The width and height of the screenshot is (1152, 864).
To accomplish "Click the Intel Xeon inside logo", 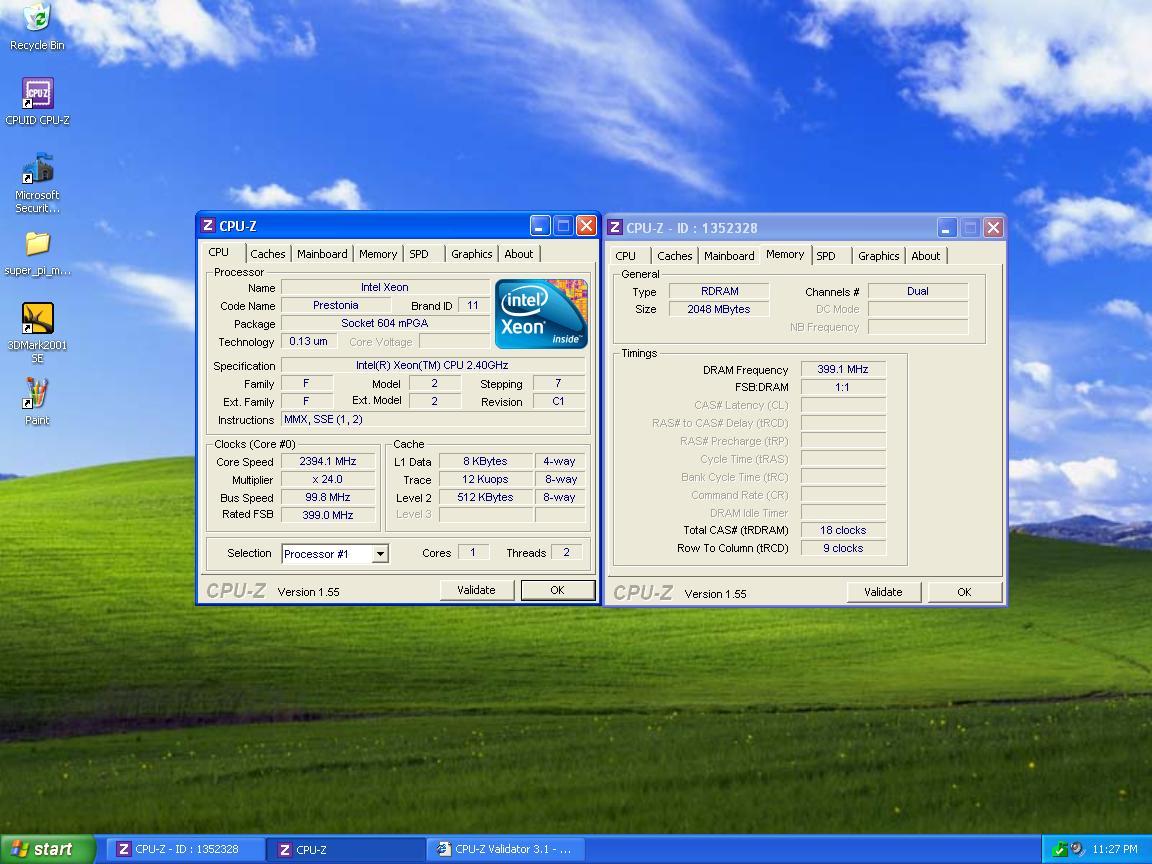I will [541, 314].
